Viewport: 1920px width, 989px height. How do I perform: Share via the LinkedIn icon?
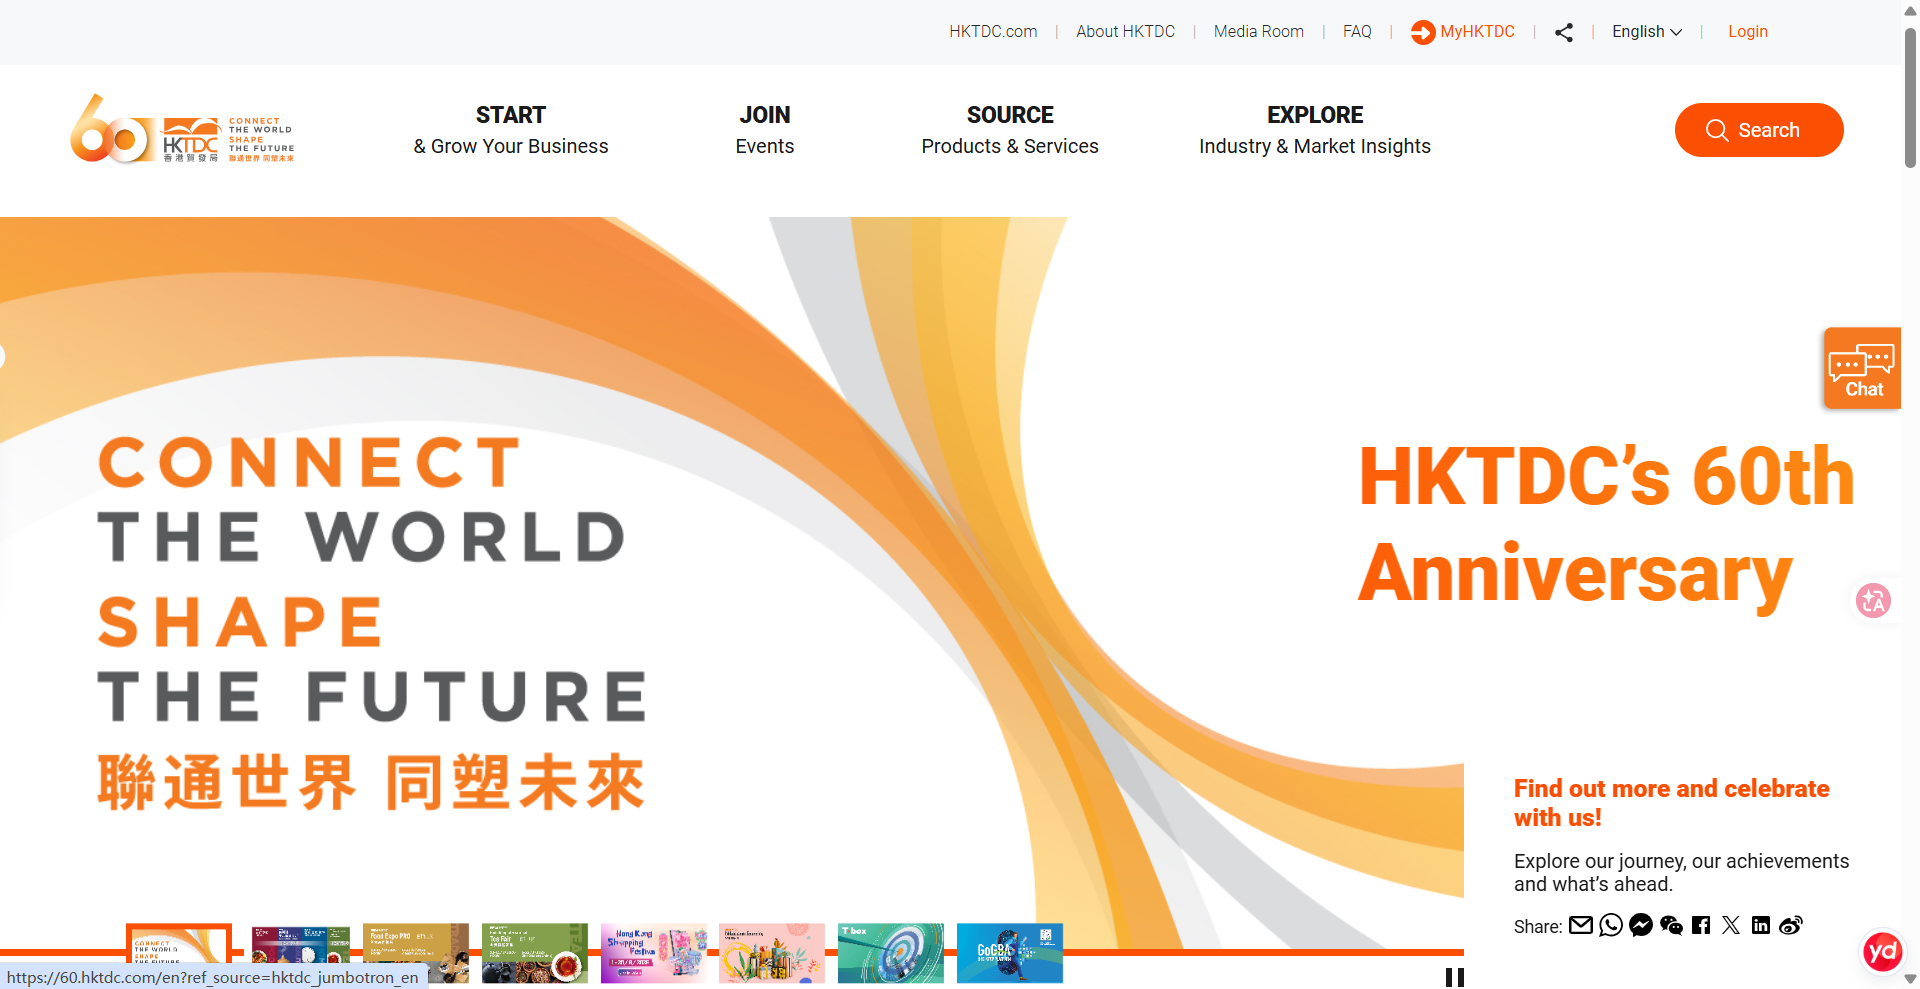pyautogui.click(x=1761, y=925)
